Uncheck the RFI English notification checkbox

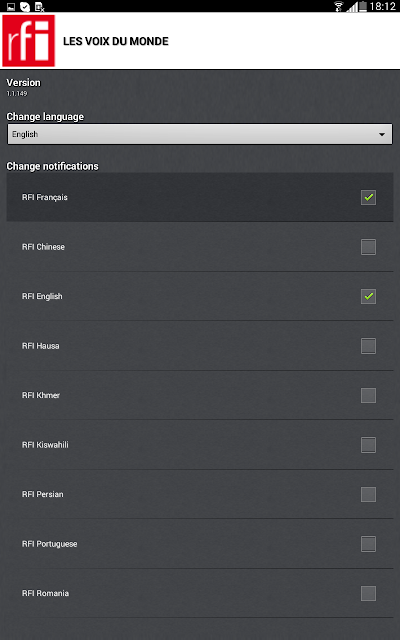click(x=368, y=296)
